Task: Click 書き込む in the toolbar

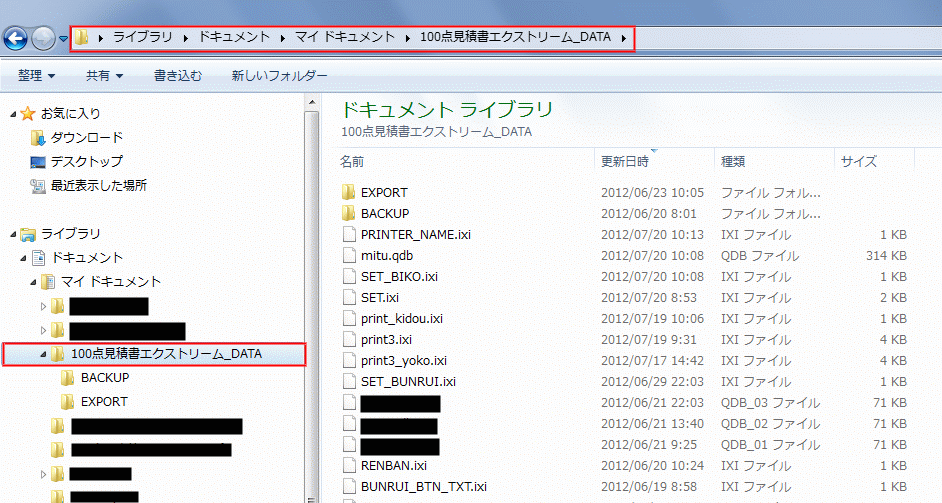Action: pos(178,76)
